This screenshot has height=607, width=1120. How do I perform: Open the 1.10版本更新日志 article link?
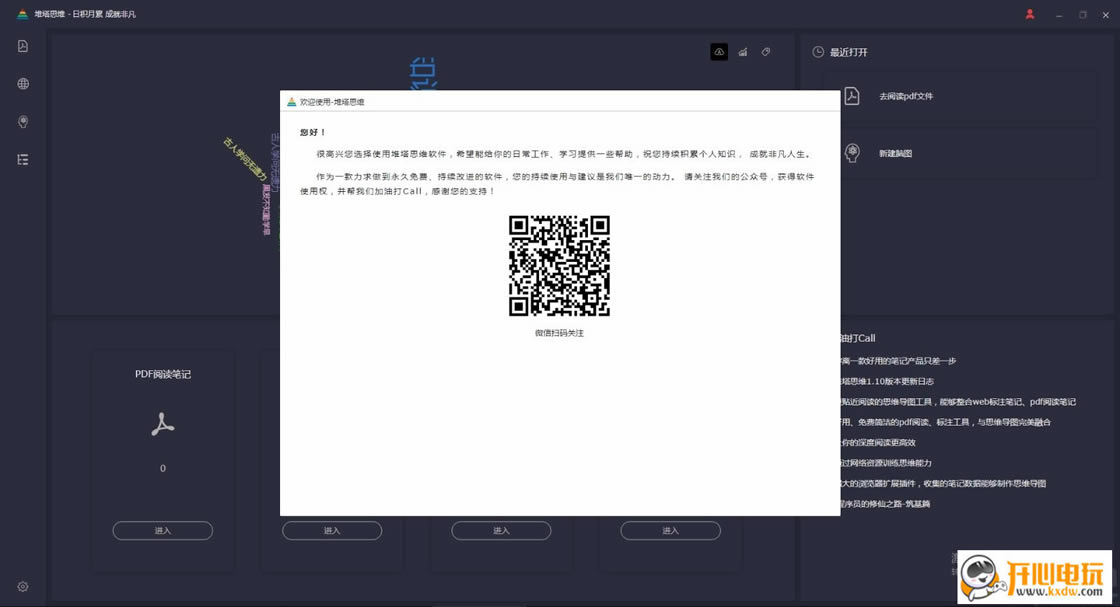click(888, 381)
